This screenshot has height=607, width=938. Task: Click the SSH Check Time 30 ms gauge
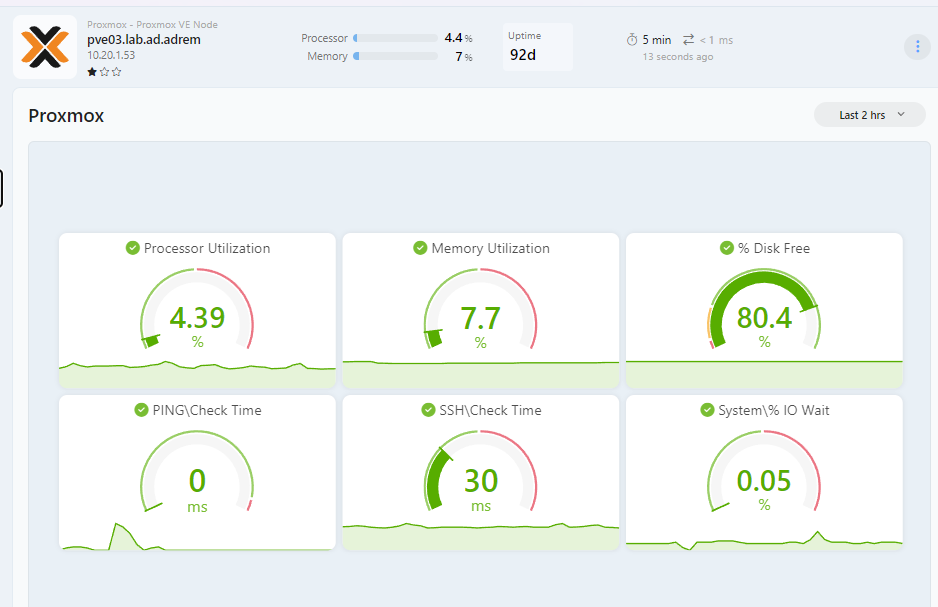[x=480, y=472]
